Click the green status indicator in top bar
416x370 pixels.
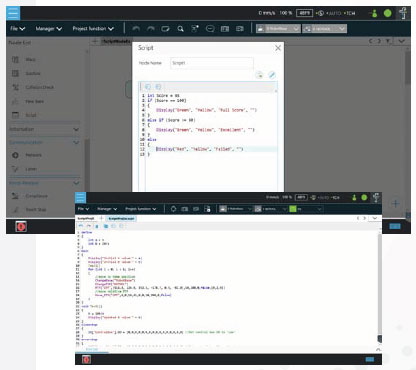pyautogui.click(x=387, y=13)
